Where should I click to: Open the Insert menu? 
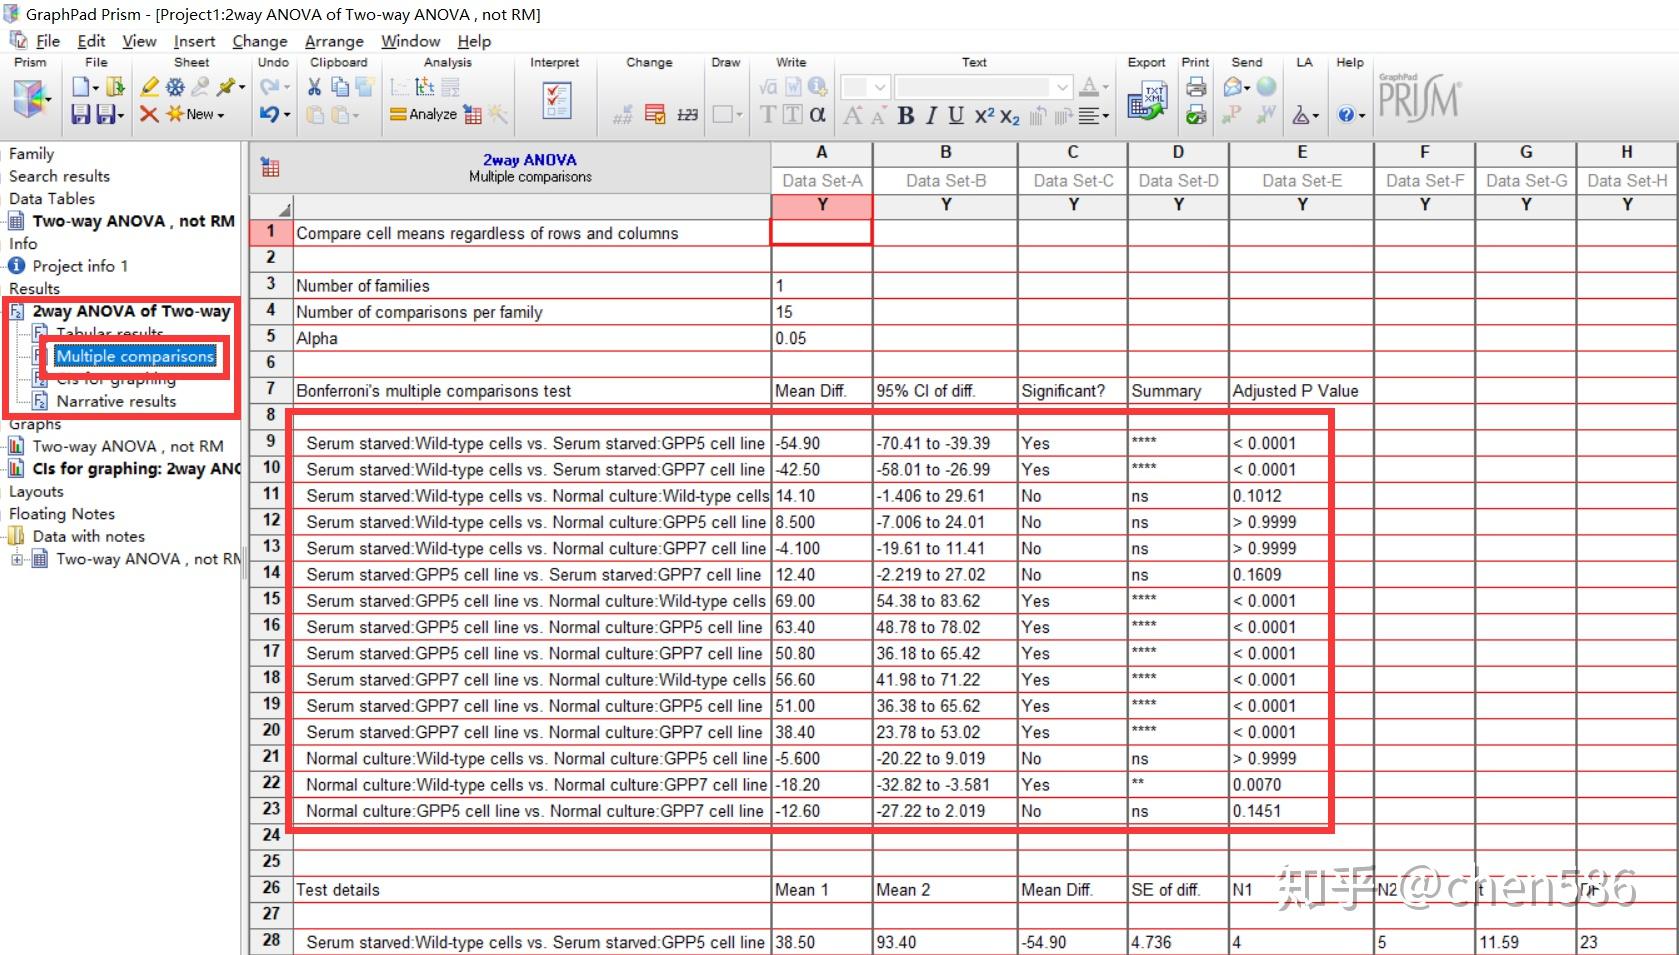coord(194,41)
